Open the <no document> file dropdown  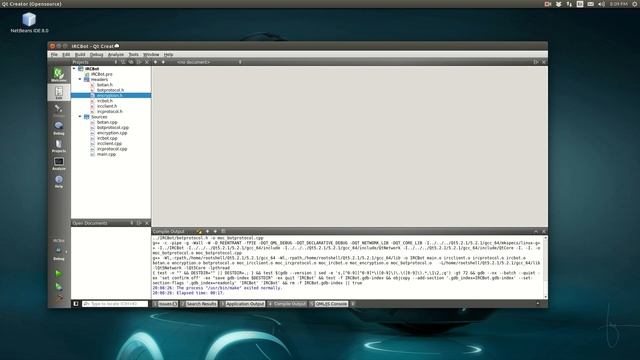click(209, 62)
